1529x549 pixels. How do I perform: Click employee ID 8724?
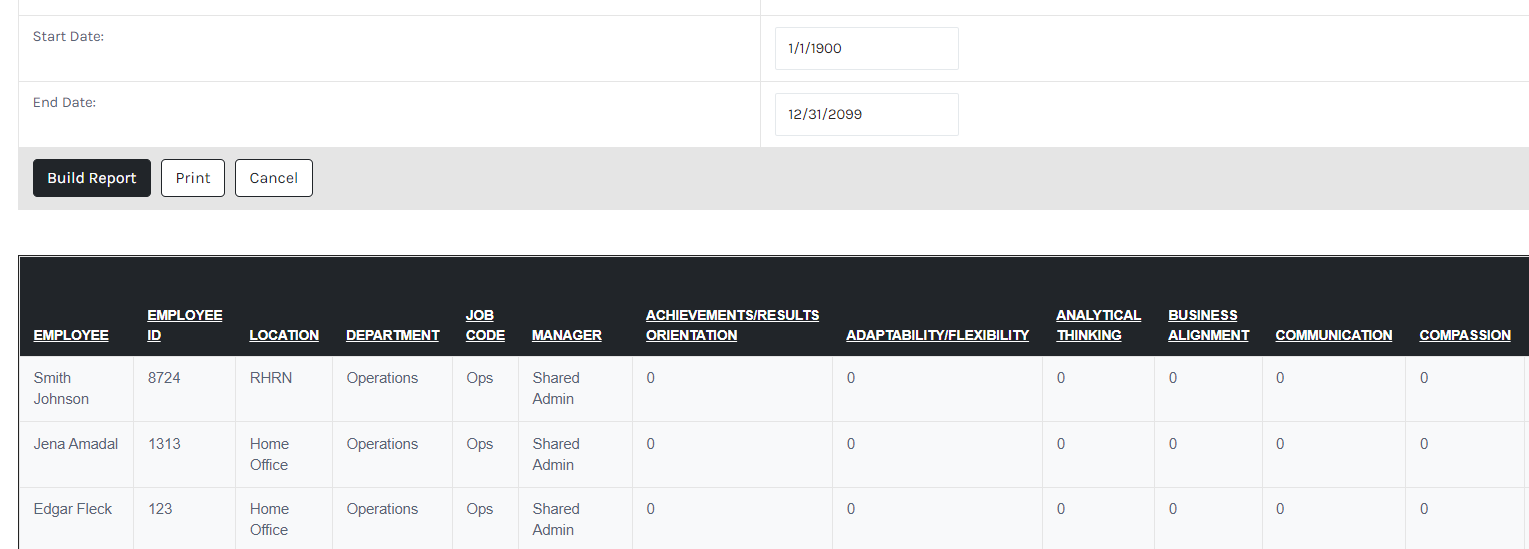164,378
